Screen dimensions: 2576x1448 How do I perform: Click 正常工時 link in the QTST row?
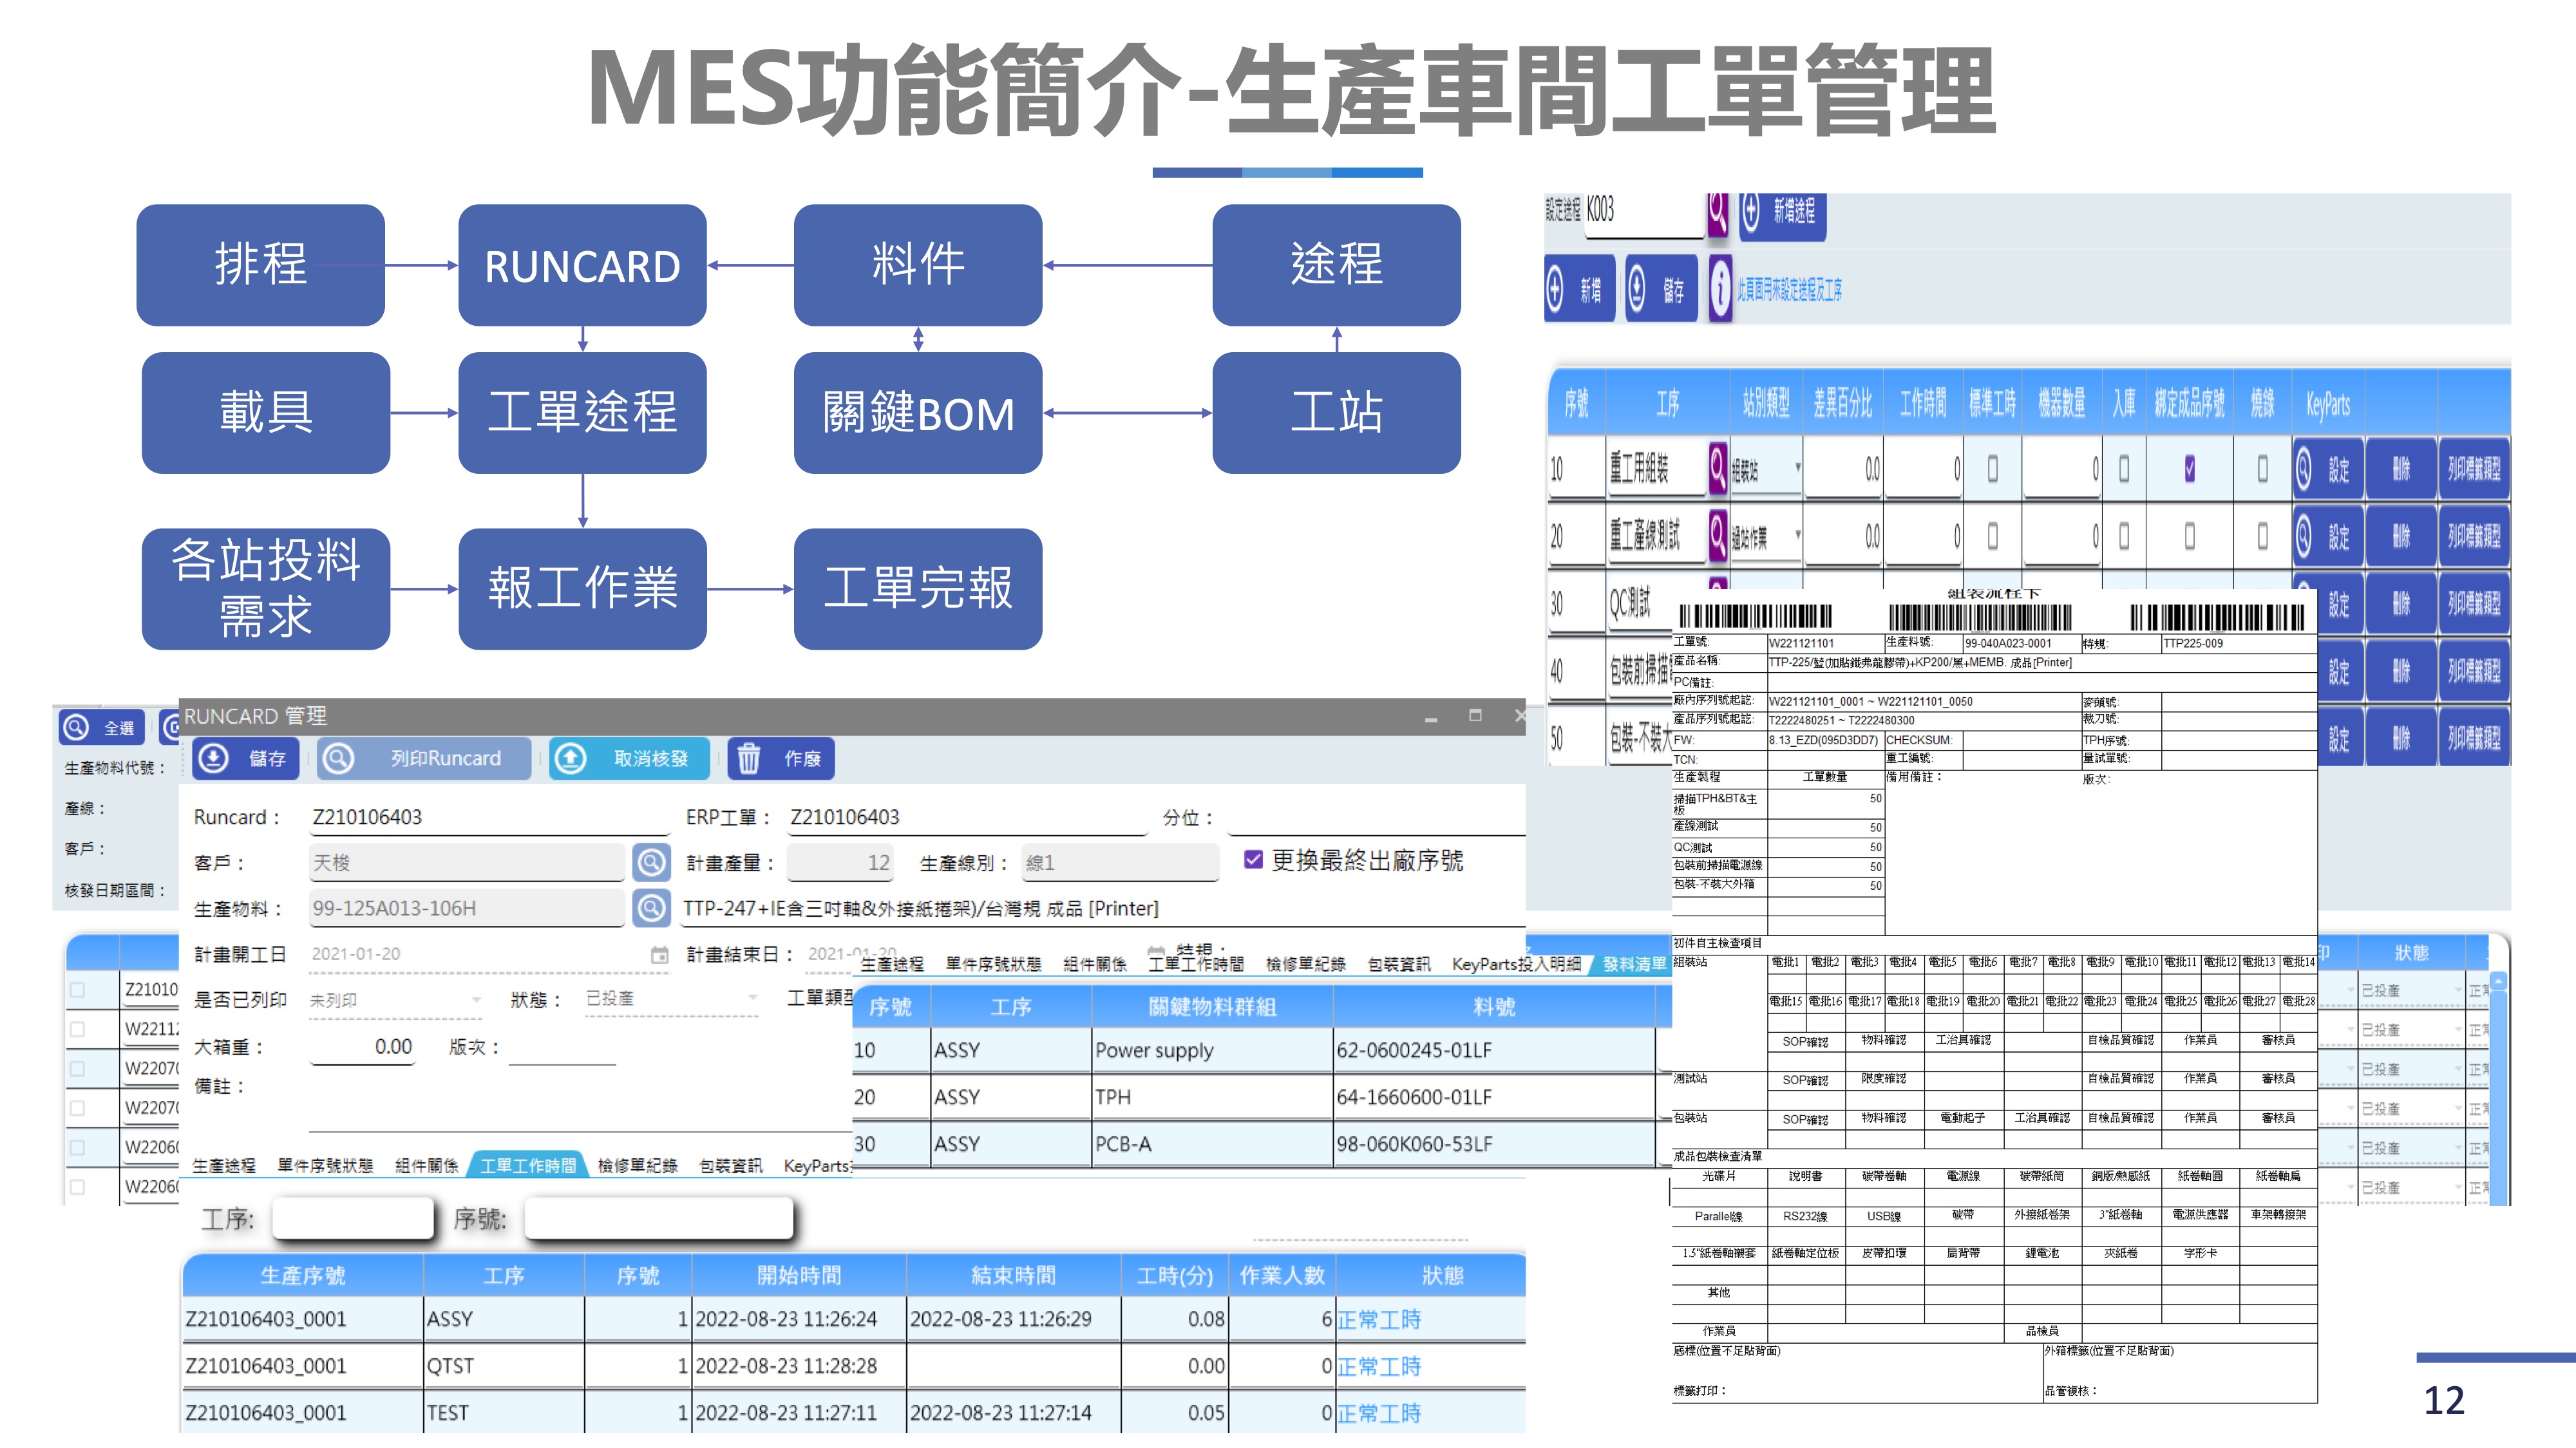[x=1379, y=1366]
